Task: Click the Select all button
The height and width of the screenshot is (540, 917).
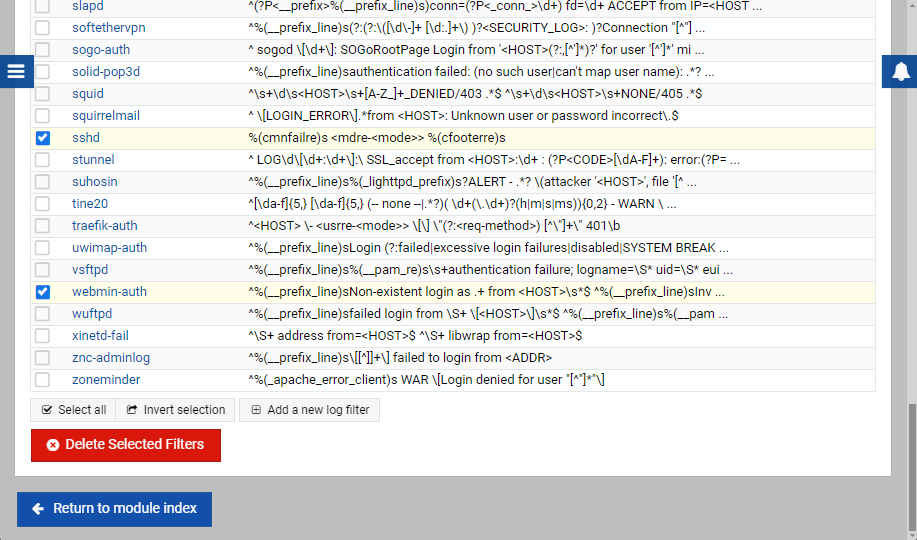Action: [x=73, y=410]
